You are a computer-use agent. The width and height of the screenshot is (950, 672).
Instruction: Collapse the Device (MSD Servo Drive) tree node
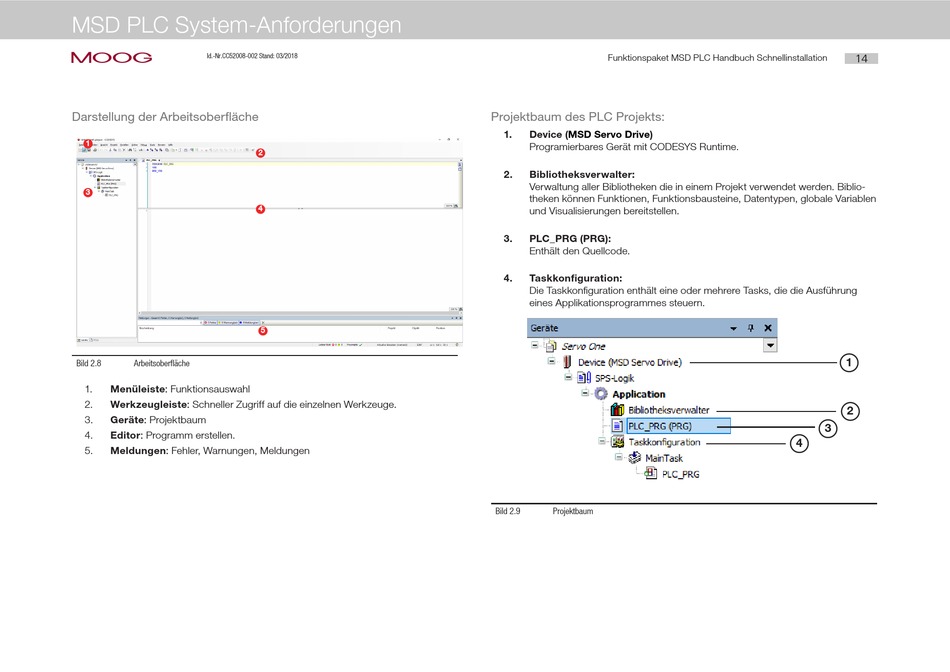pyautogui.click(x=551, y=361)
